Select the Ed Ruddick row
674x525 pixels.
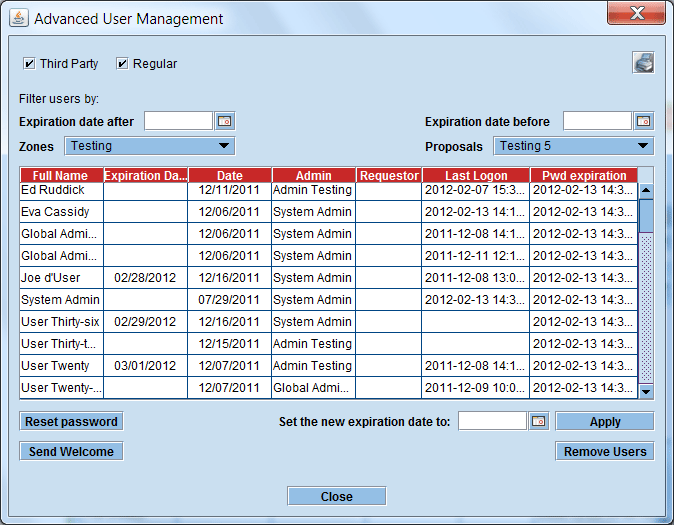pyautogui.click(x=329, y=190)
